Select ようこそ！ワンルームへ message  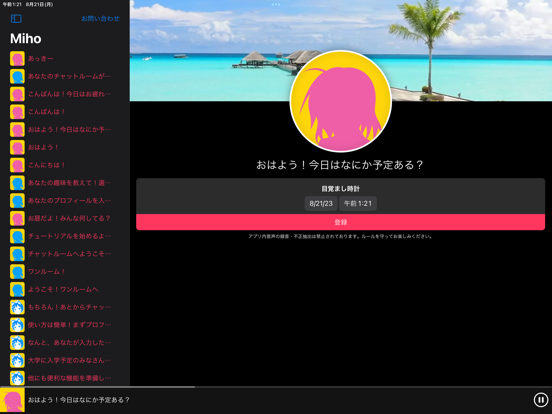65,289
